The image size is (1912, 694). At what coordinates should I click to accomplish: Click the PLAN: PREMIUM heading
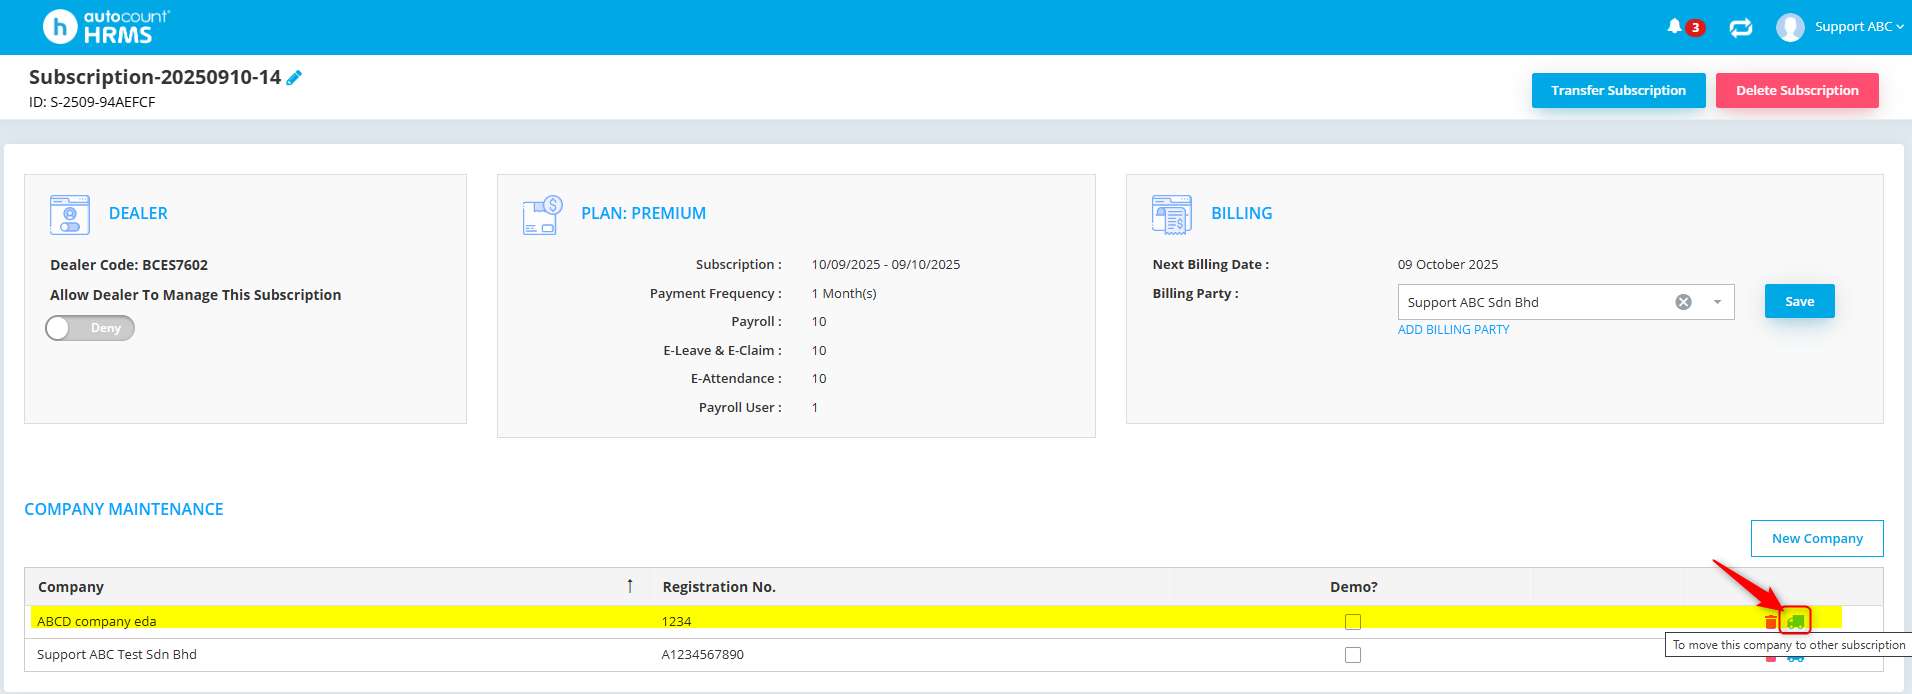point(643,213)
